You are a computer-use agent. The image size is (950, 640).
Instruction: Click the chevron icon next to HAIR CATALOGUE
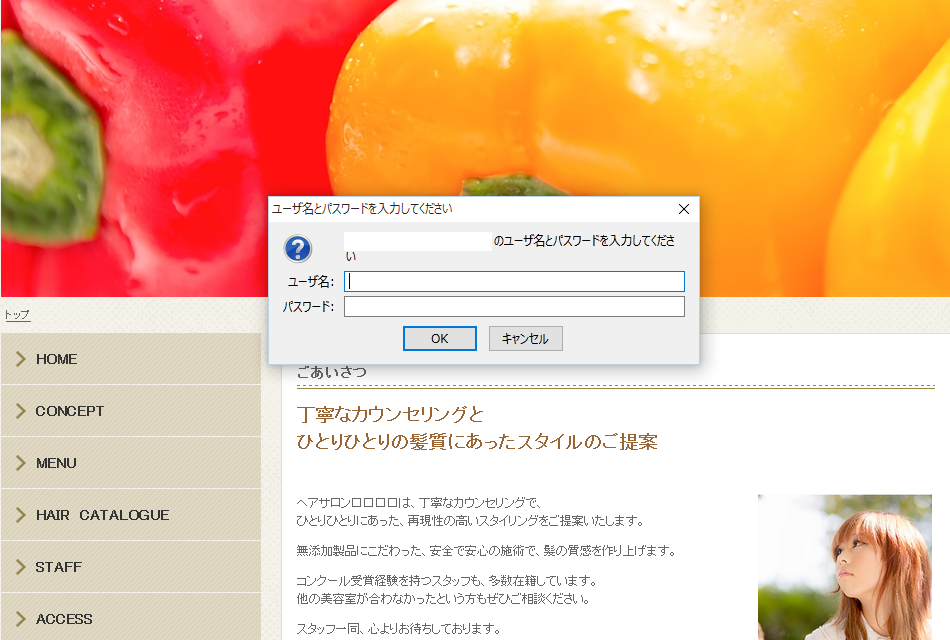pyautogui.click(x=19, y=515)
